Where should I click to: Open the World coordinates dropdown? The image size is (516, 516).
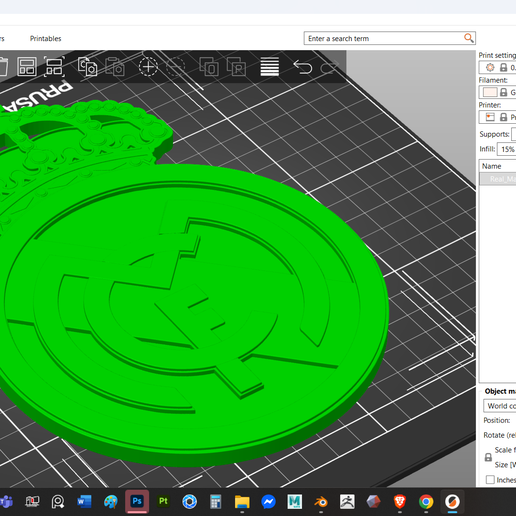(500, 406)
